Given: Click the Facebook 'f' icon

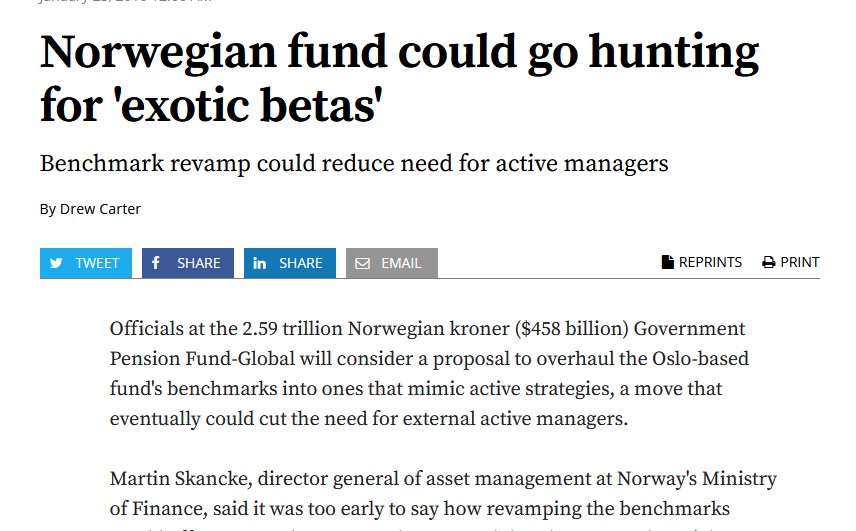Looking at the screenshot, I should point(156,263).
